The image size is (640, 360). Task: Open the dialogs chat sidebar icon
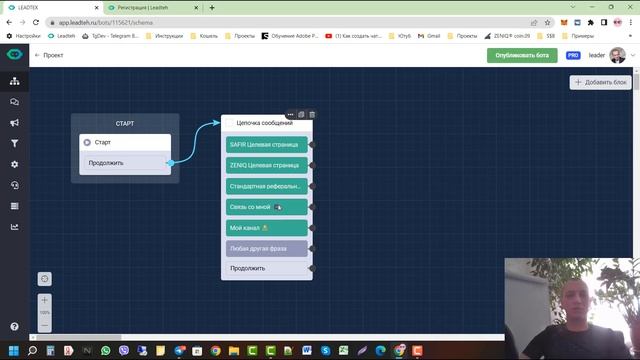tap(15, 102)
